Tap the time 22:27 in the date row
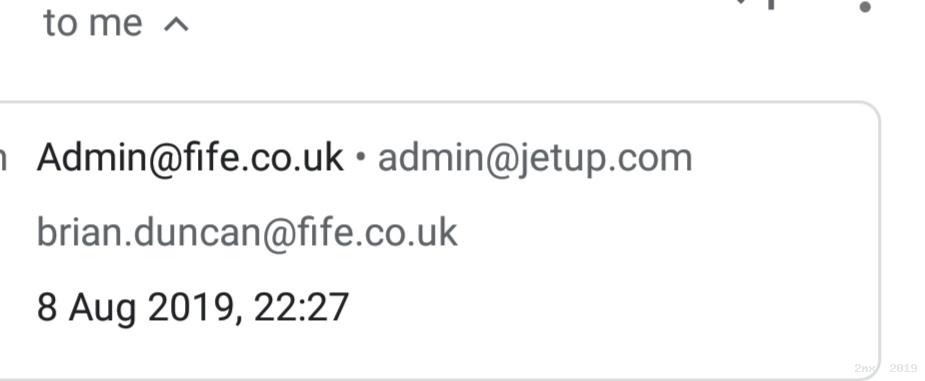 tap(301, 307)
